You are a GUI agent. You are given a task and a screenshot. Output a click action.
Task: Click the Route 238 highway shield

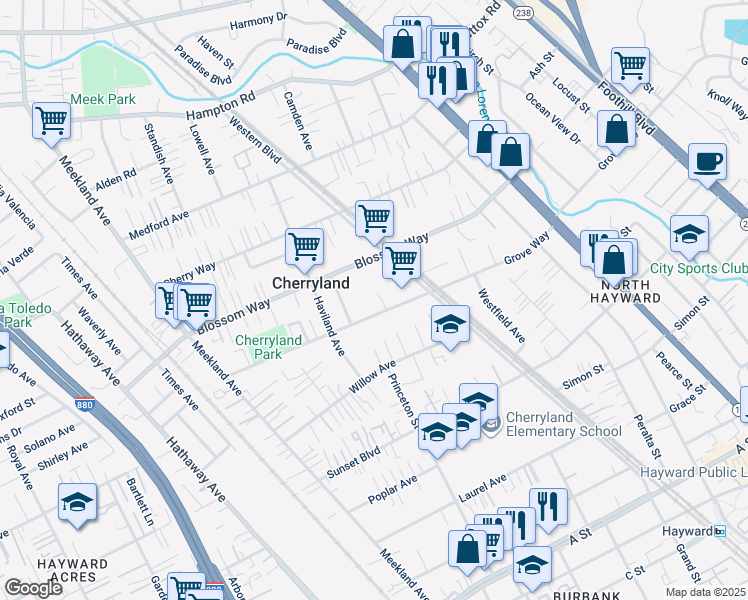[523, 13]
